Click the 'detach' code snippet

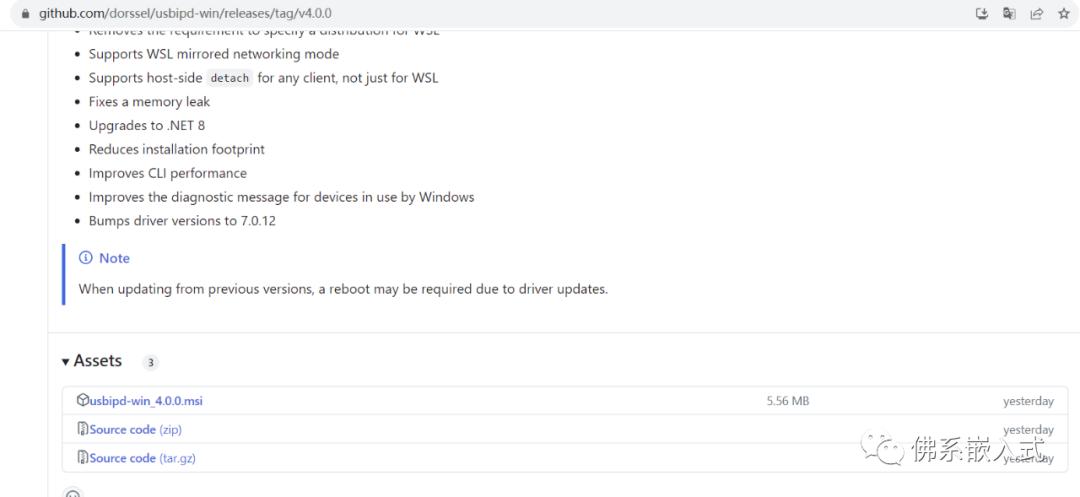tap(229, 78)
